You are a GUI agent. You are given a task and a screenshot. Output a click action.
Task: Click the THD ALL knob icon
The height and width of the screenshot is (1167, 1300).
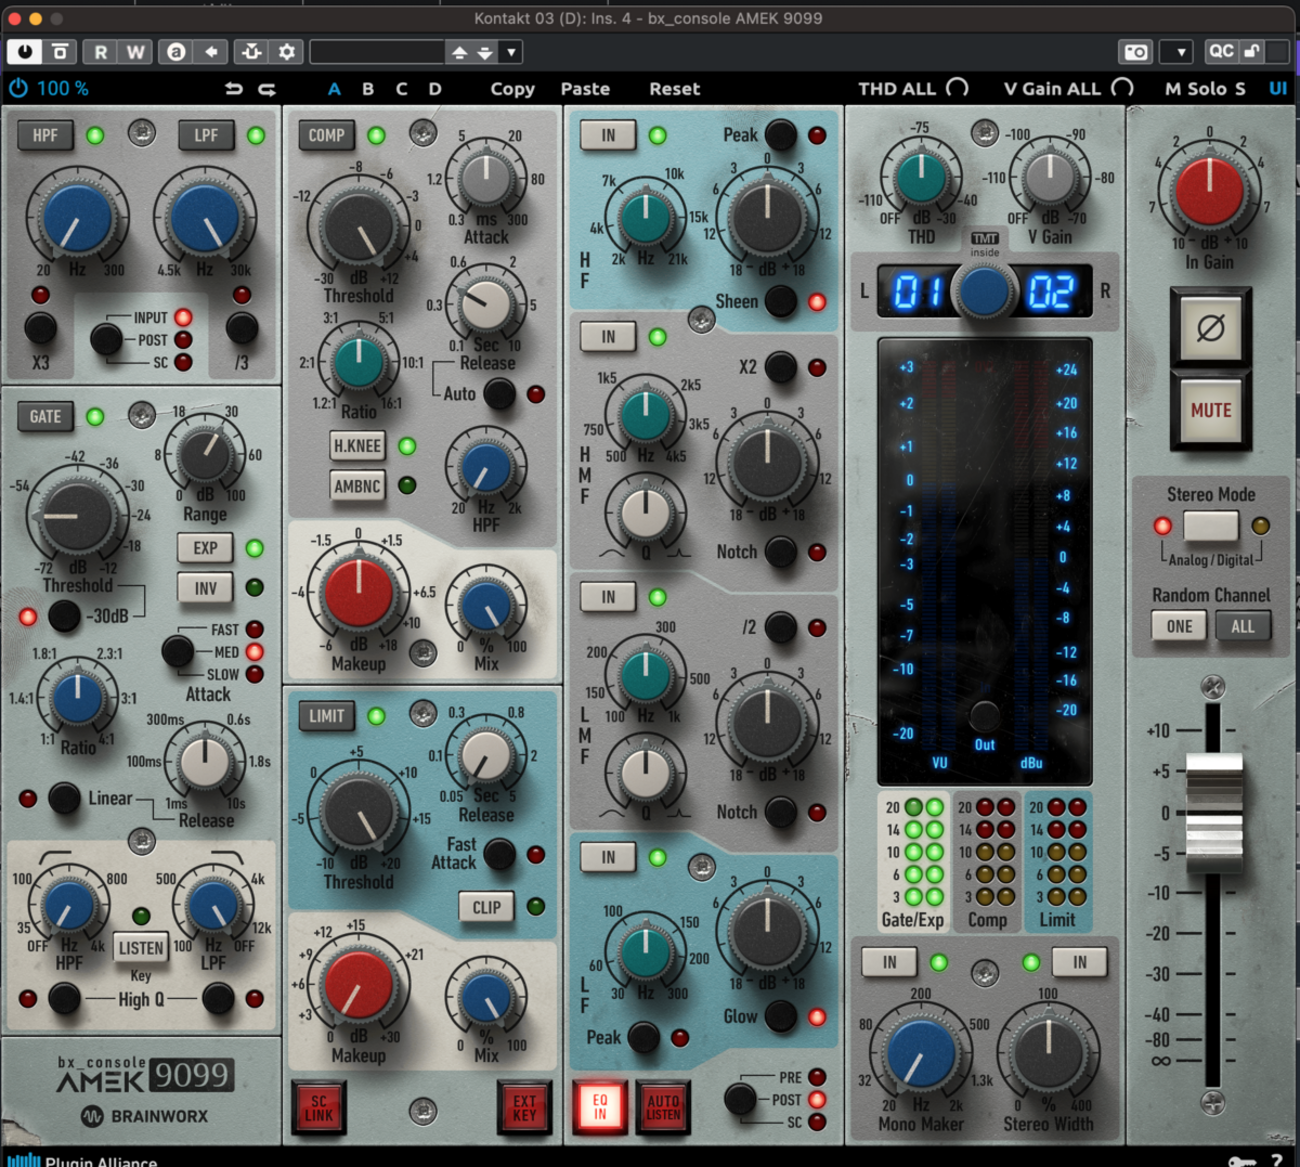(x=957, y=88)
